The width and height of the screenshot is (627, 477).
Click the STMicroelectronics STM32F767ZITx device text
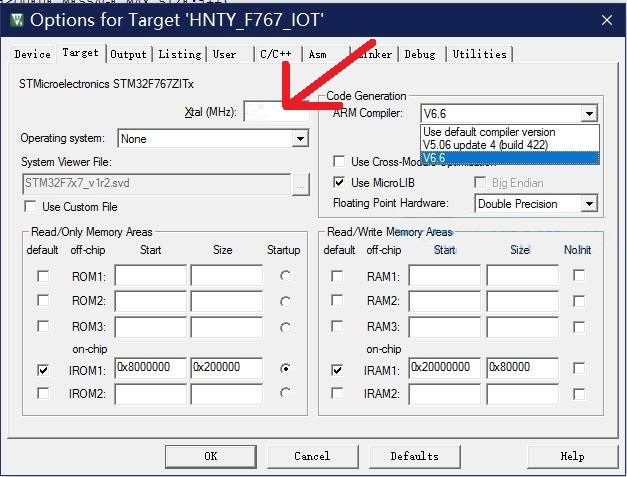[106, 84]
